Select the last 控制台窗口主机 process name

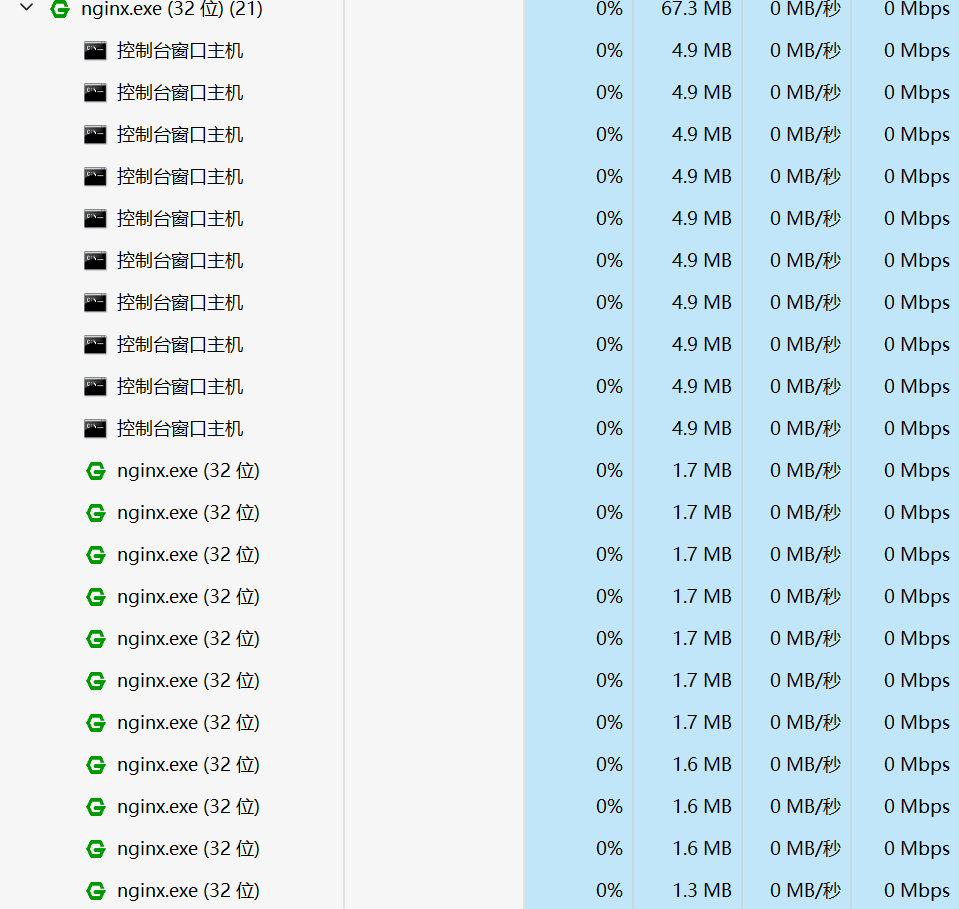pos(180,429)
